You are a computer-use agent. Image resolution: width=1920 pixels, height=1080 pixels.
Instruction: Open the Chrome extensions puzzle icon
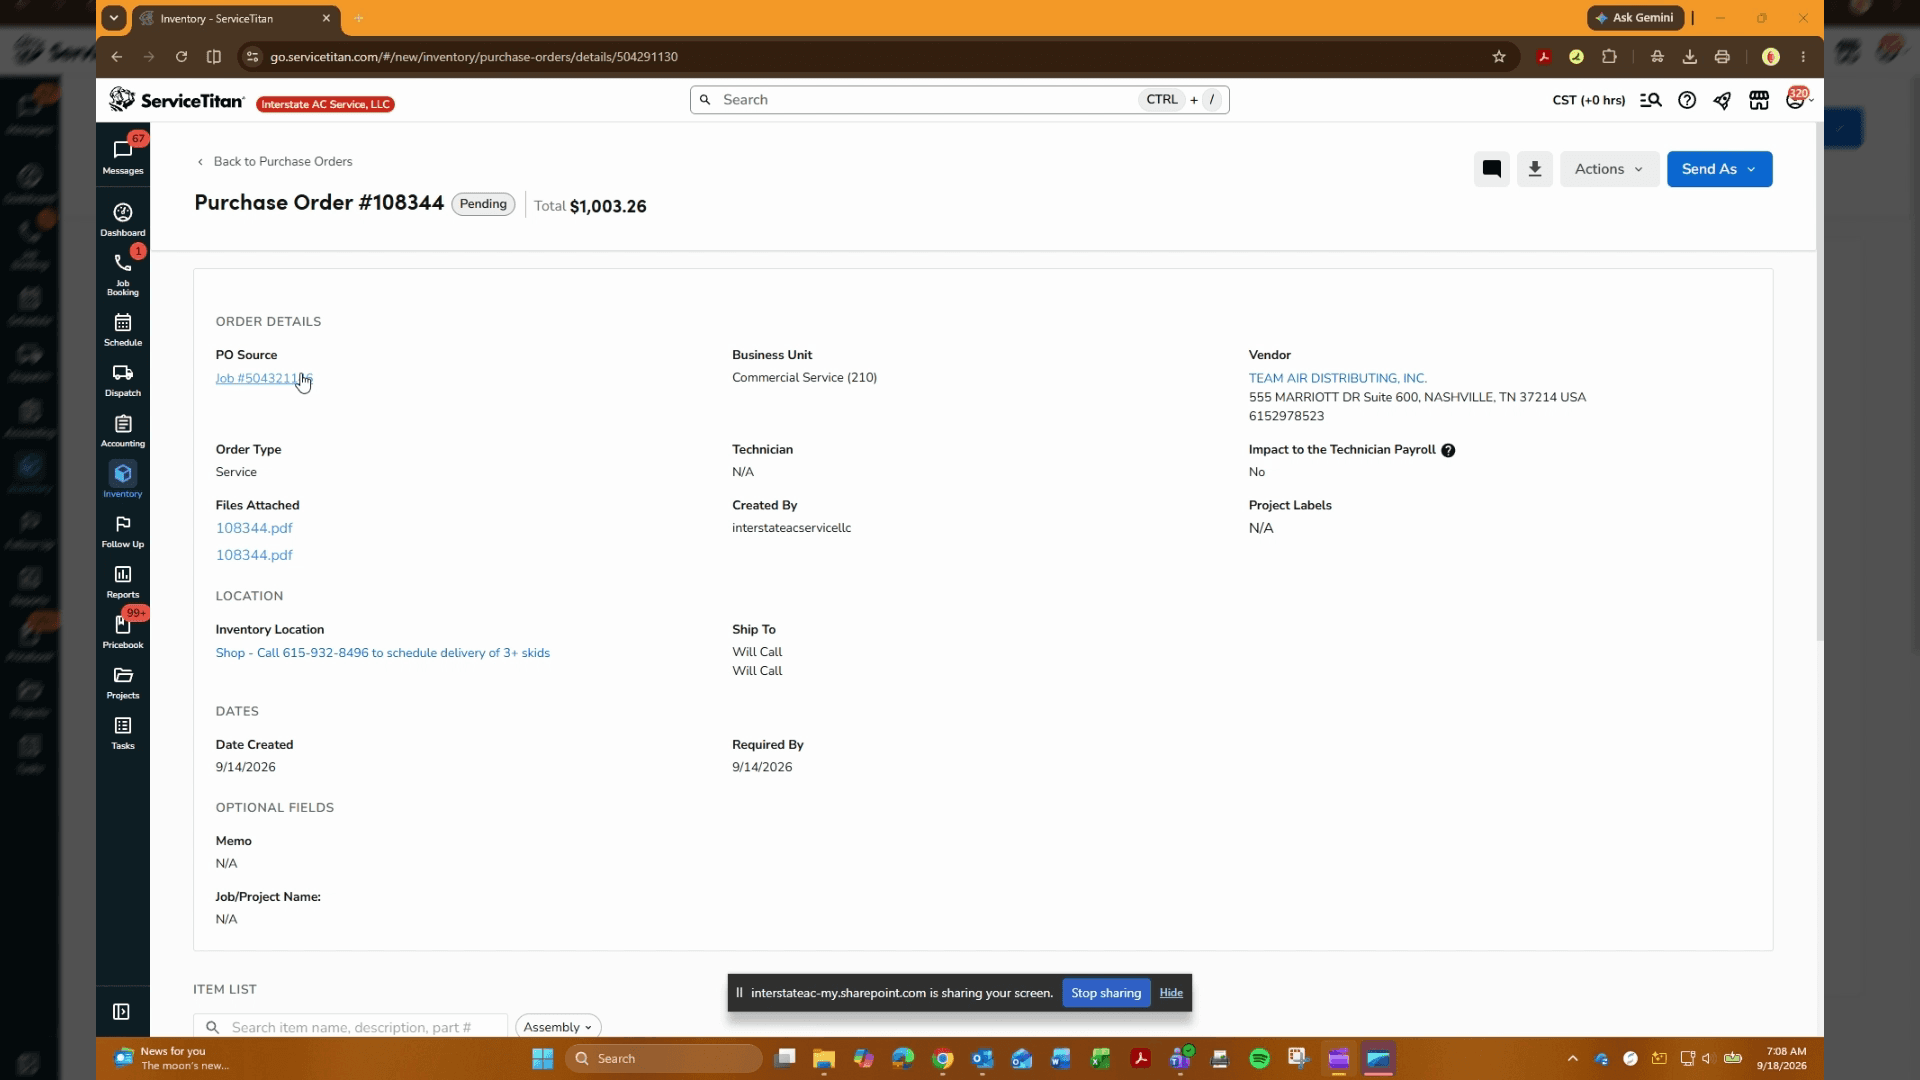pyautogui.click(x=1609, y=57)
